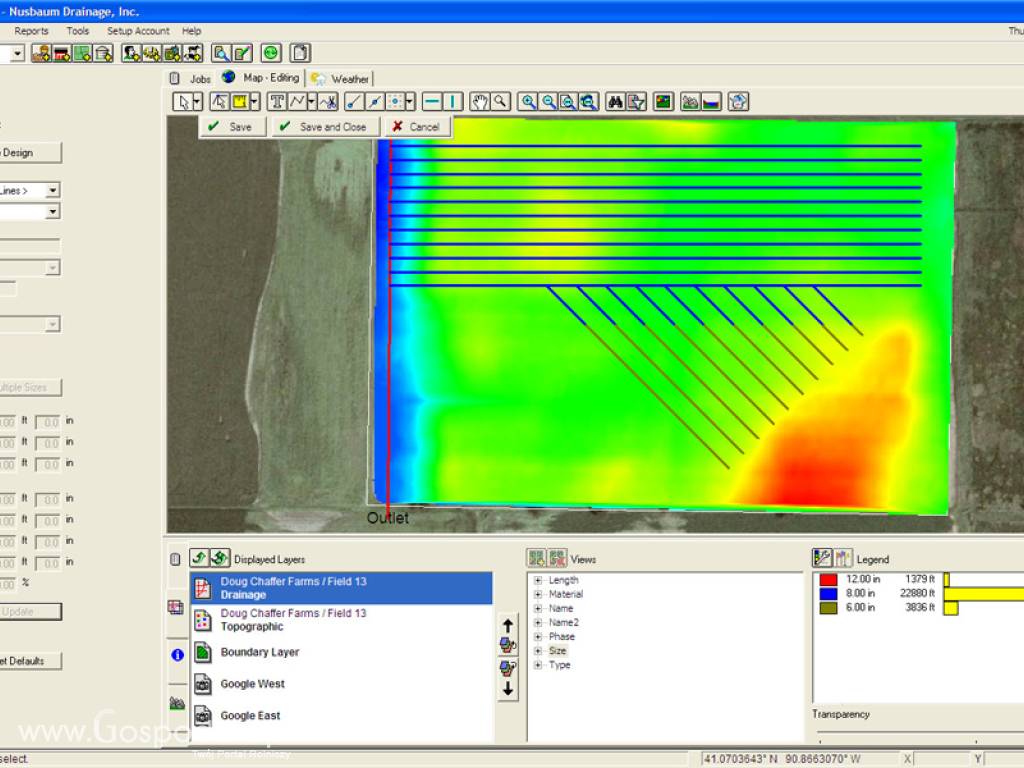Open the Tools menu
This screenshot has width=1024, height=768.
[78, 31]
